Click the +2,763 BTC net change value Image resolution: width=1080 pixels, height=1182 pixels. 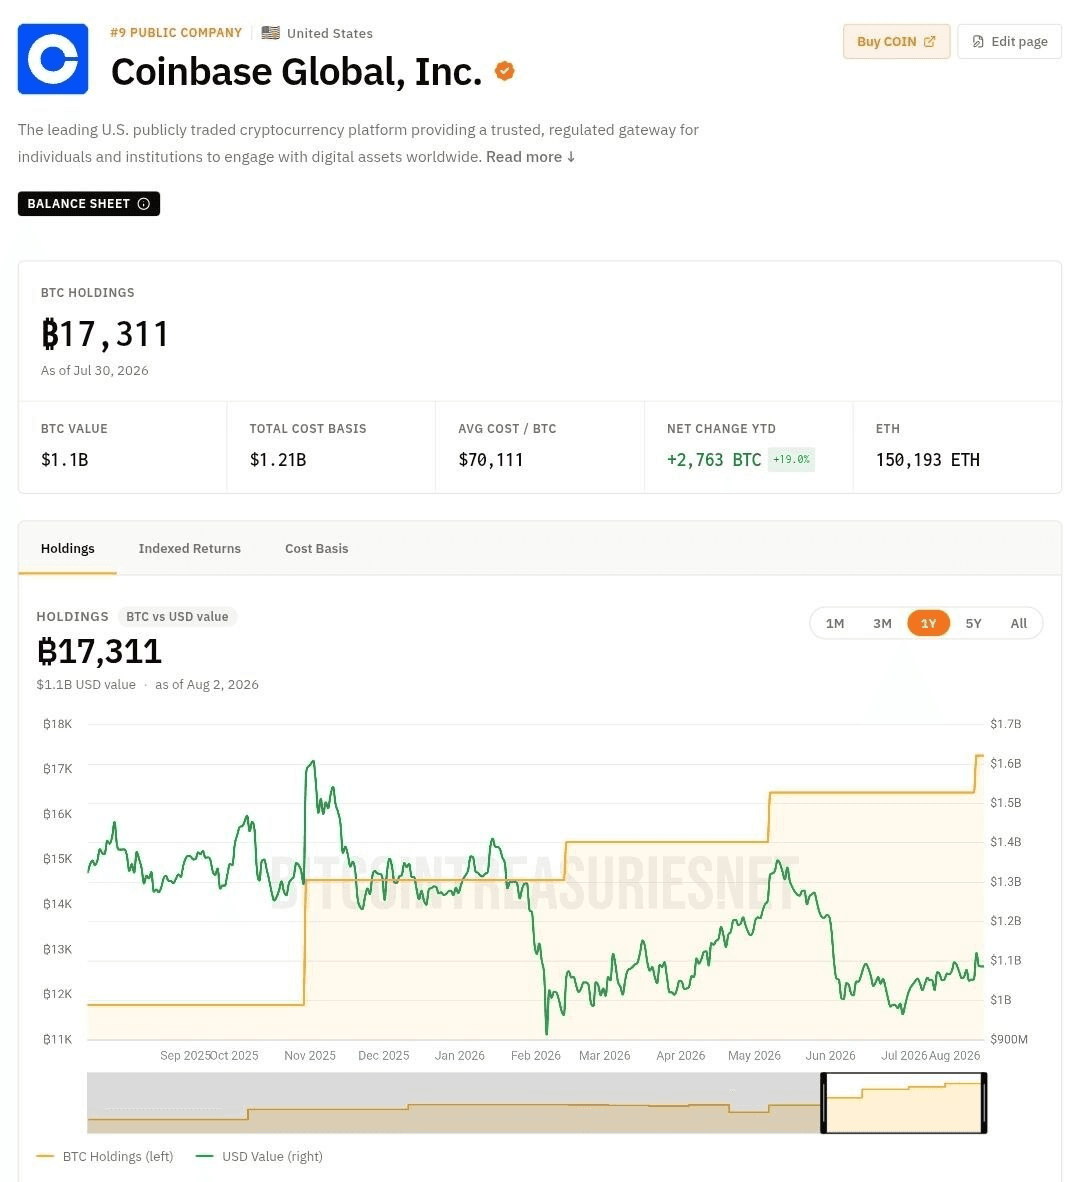click(714, 459)
